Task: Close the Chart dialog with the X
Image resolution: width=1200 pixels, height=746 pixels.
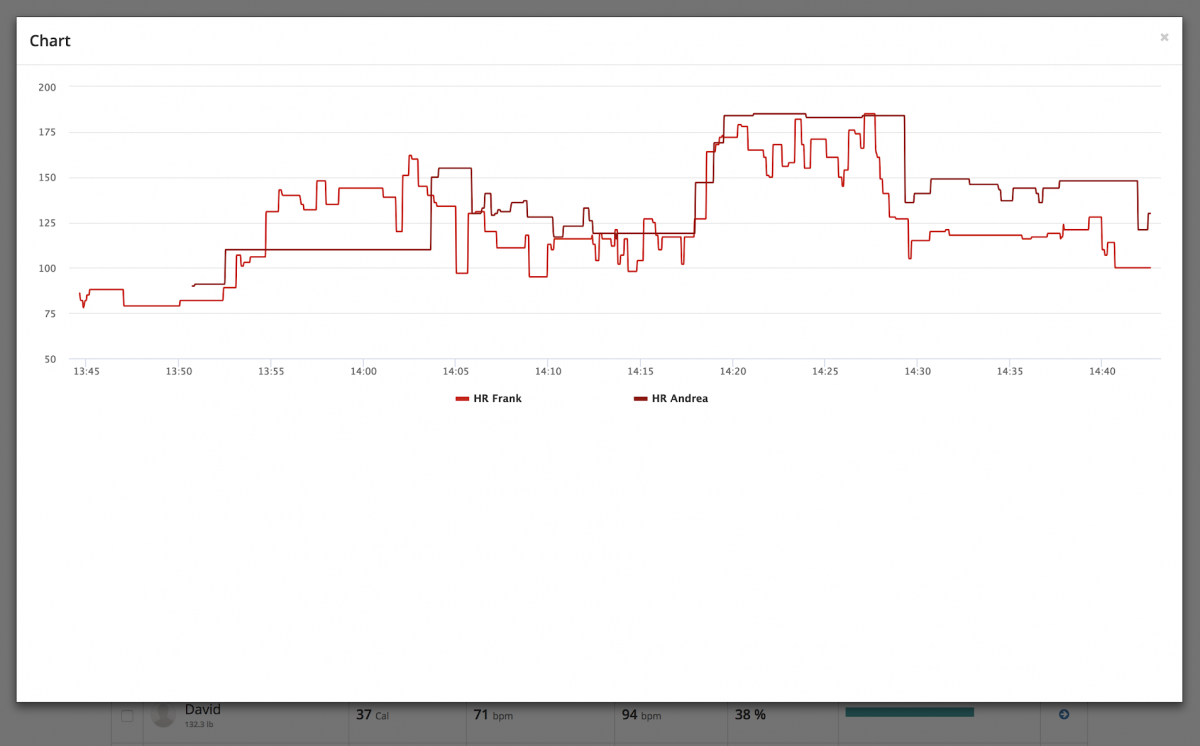Action: pyautogui.click(x=1164, y=37)
